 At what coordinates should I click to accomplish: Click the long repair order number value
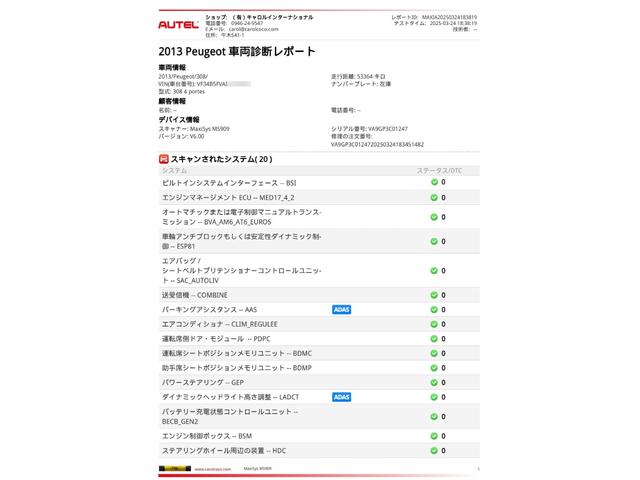click(x=377, y=144)
